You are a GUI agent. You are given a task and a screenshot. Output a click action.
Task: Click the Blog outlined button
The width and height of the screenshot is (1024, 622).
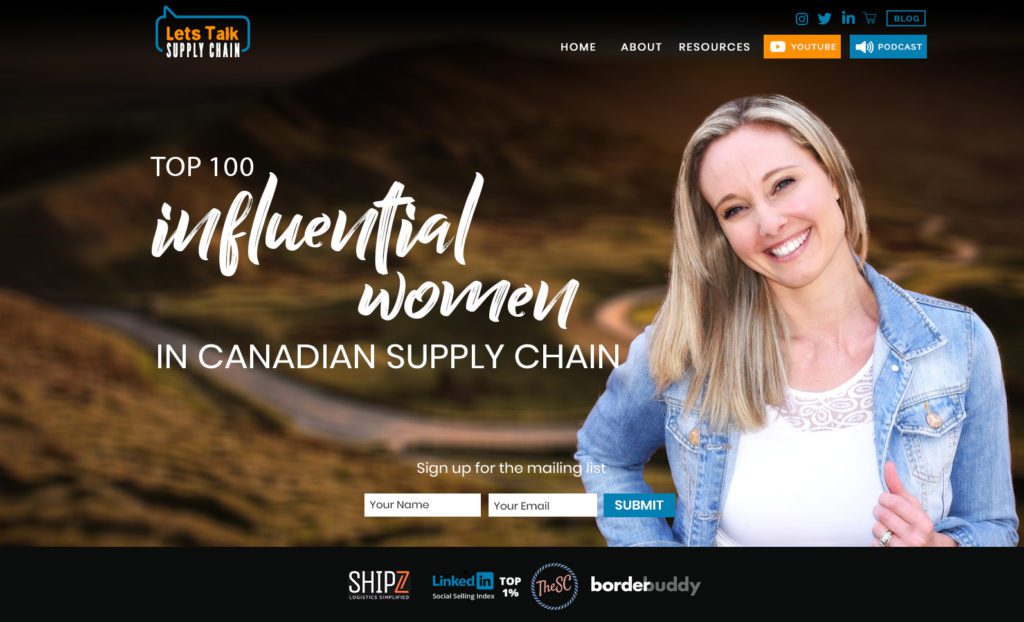coord(906,18)
